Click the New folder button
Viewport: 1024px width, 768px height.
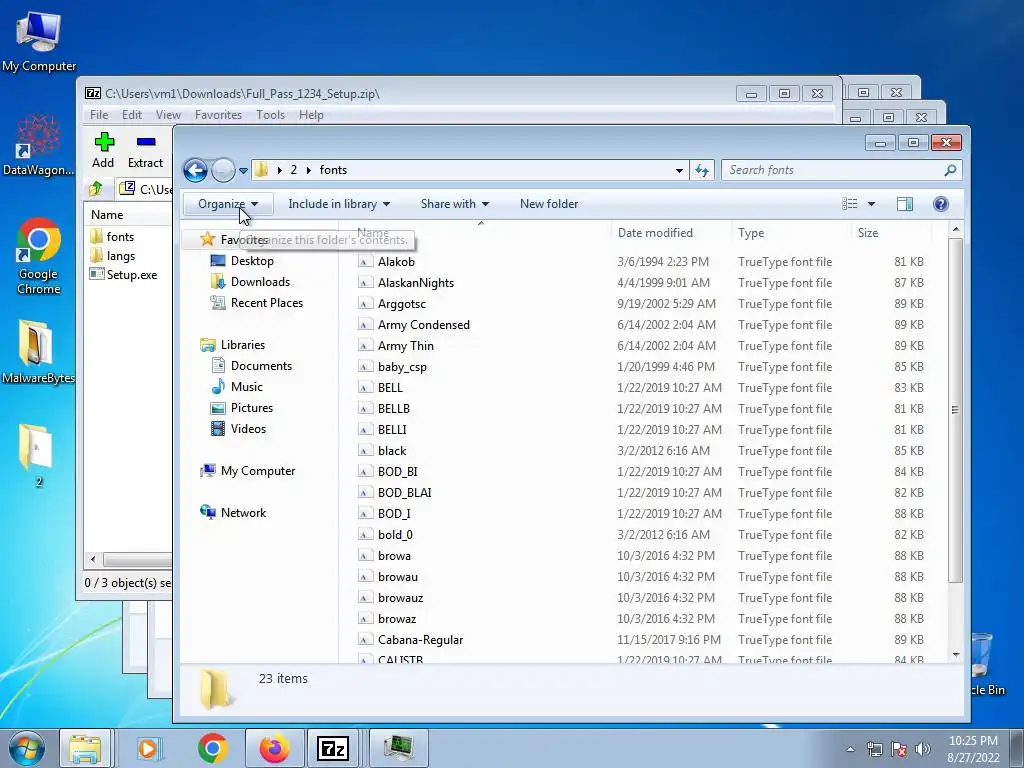549,204
